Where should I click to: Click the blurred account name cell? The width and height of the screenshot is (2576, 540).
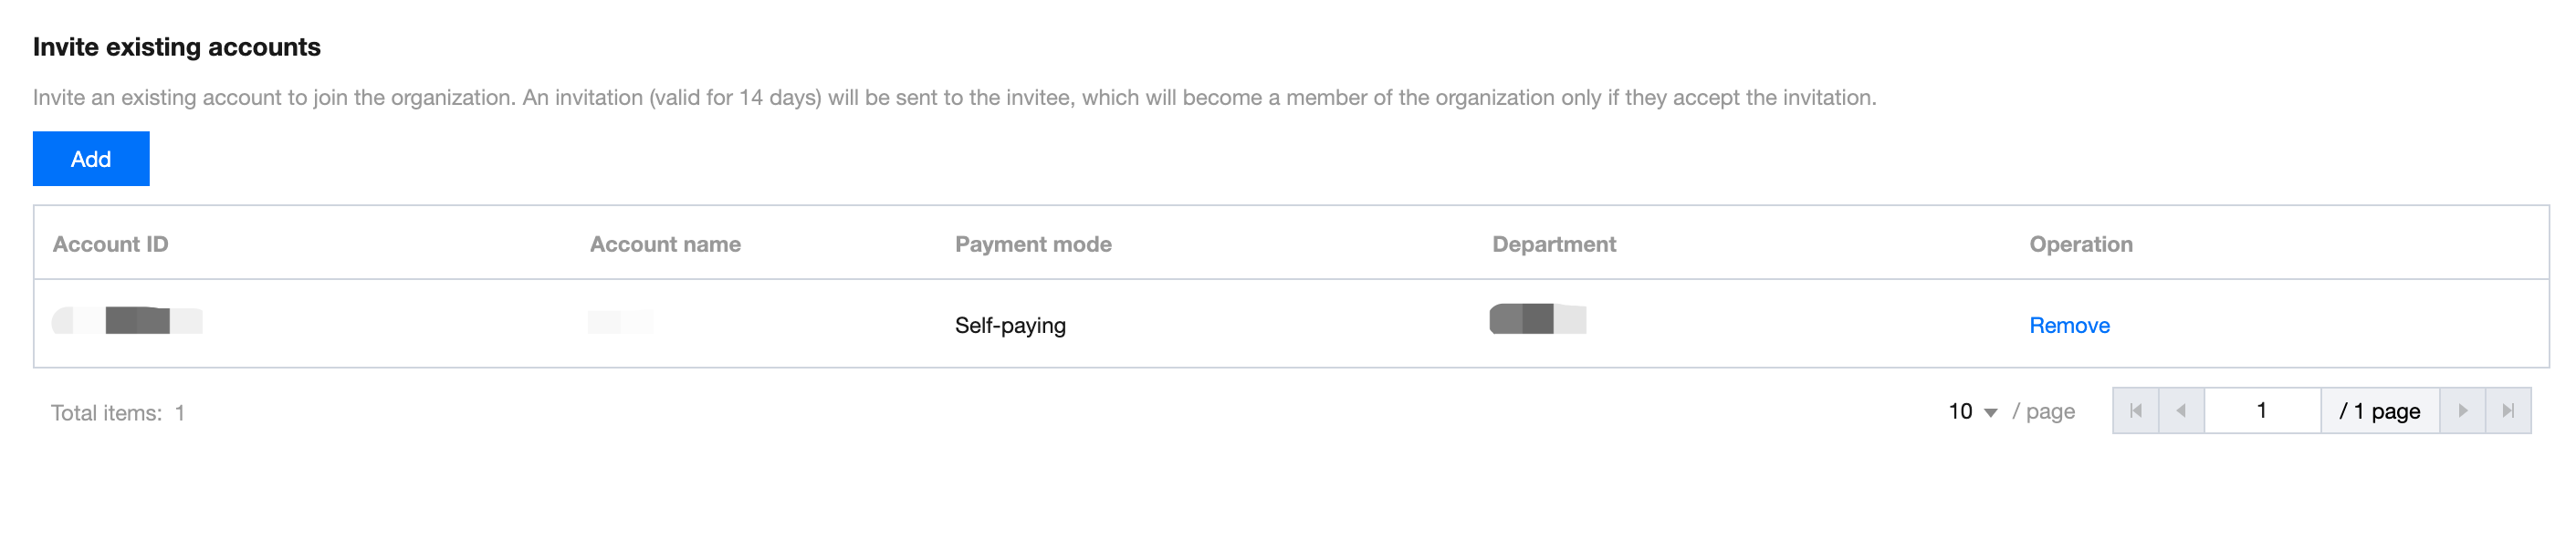621,322
